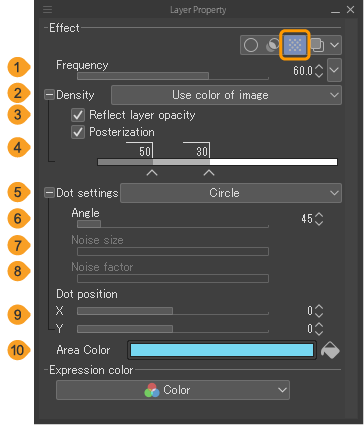Collapse the Density section

49,95
